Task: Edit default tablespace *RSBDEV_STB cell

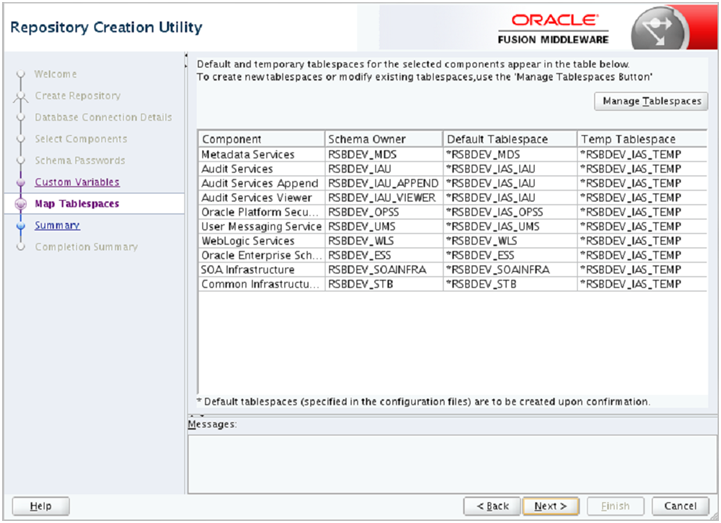Action: 509,284
